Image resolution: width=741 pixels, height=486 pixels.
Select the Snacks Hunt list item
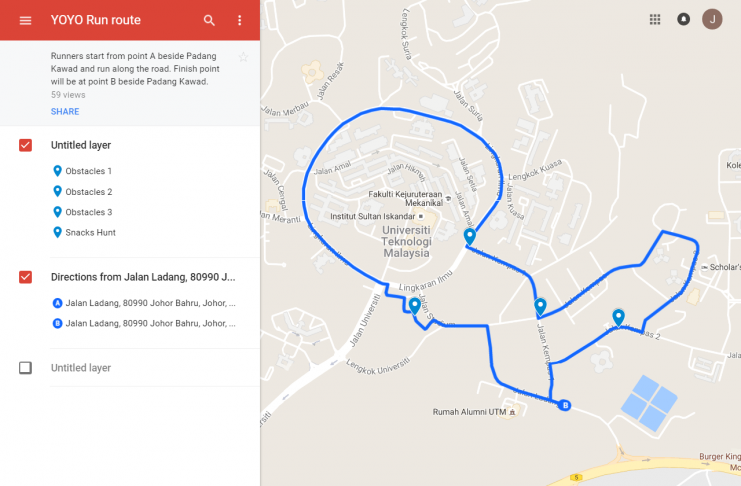point(84,233)
